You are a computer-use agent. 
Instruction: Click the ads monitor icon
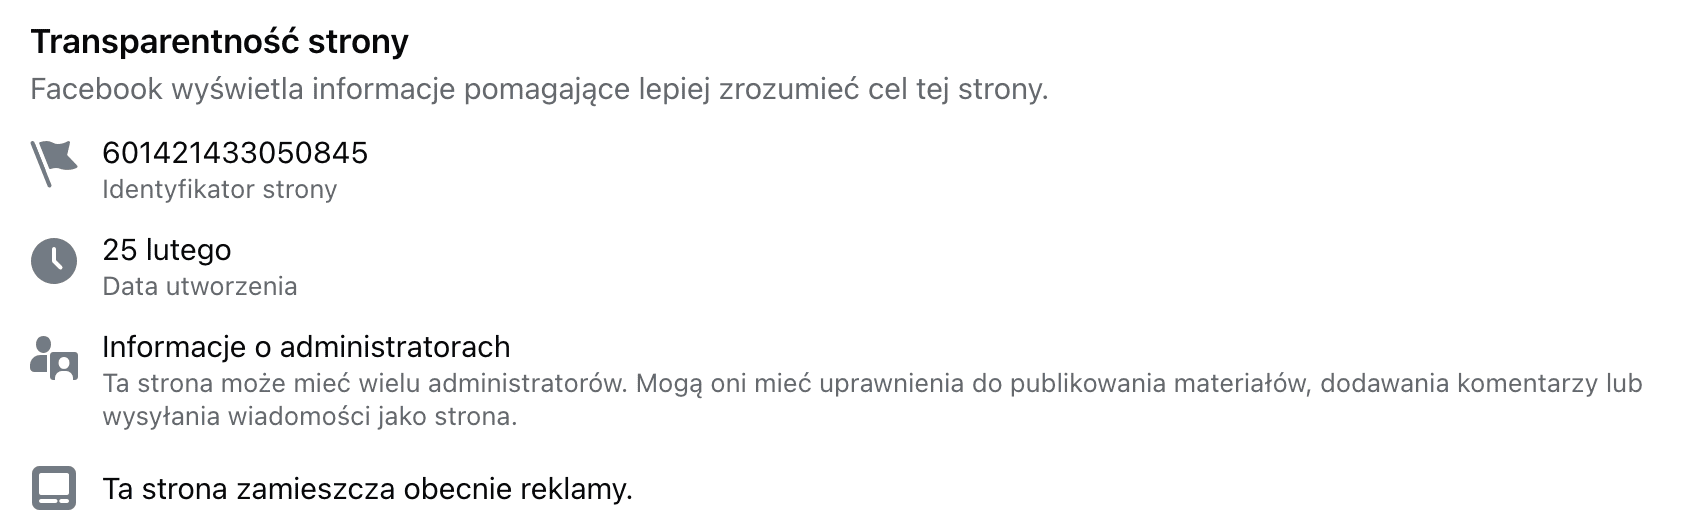coord(54,489)
